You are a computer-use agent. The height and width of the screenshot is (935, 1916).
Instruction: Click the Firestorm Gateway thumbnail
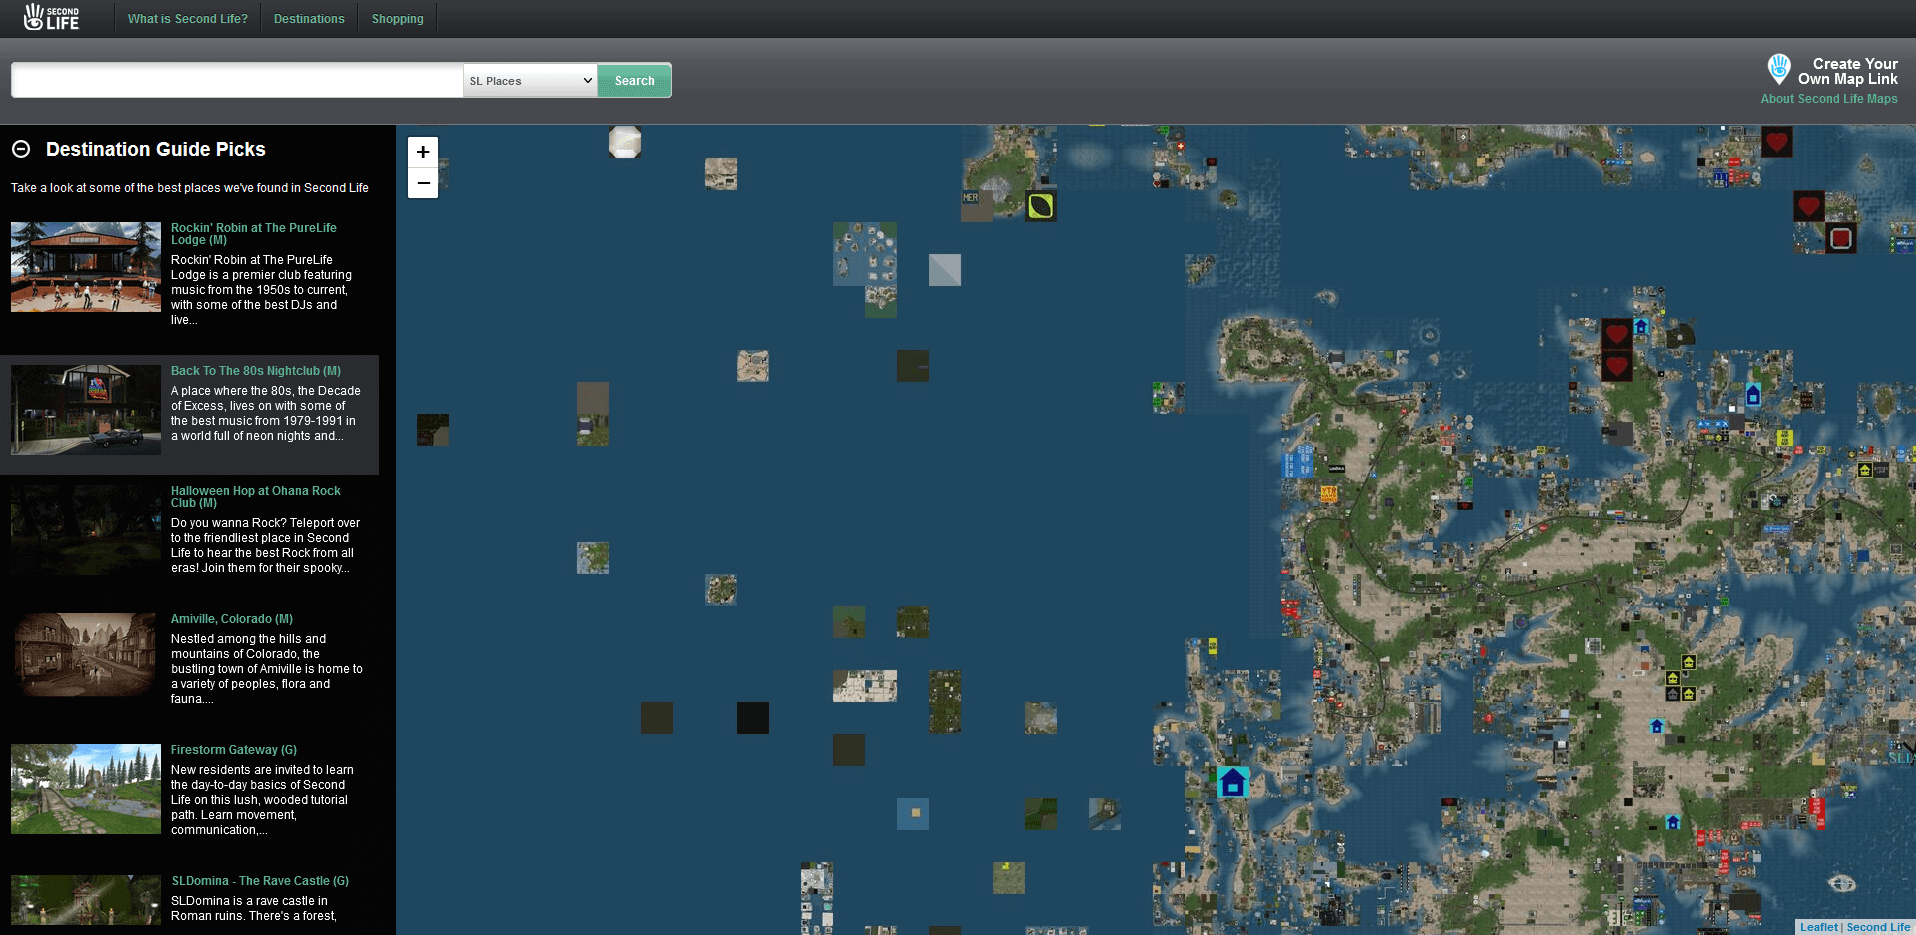[86, 789]
